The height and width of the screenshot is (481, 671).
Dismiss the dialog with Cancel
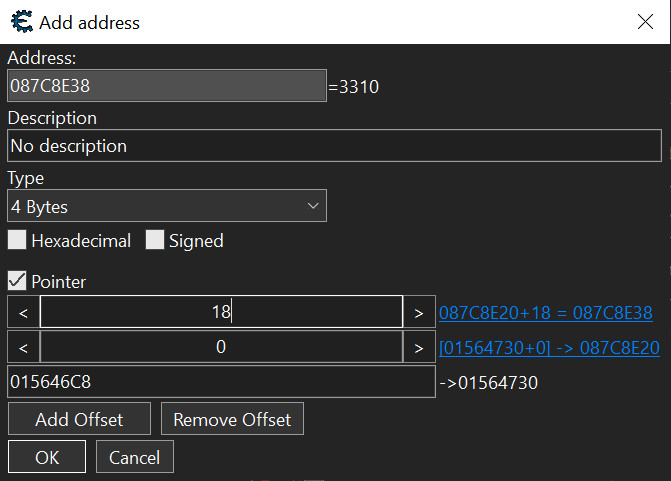pos(135,457)
